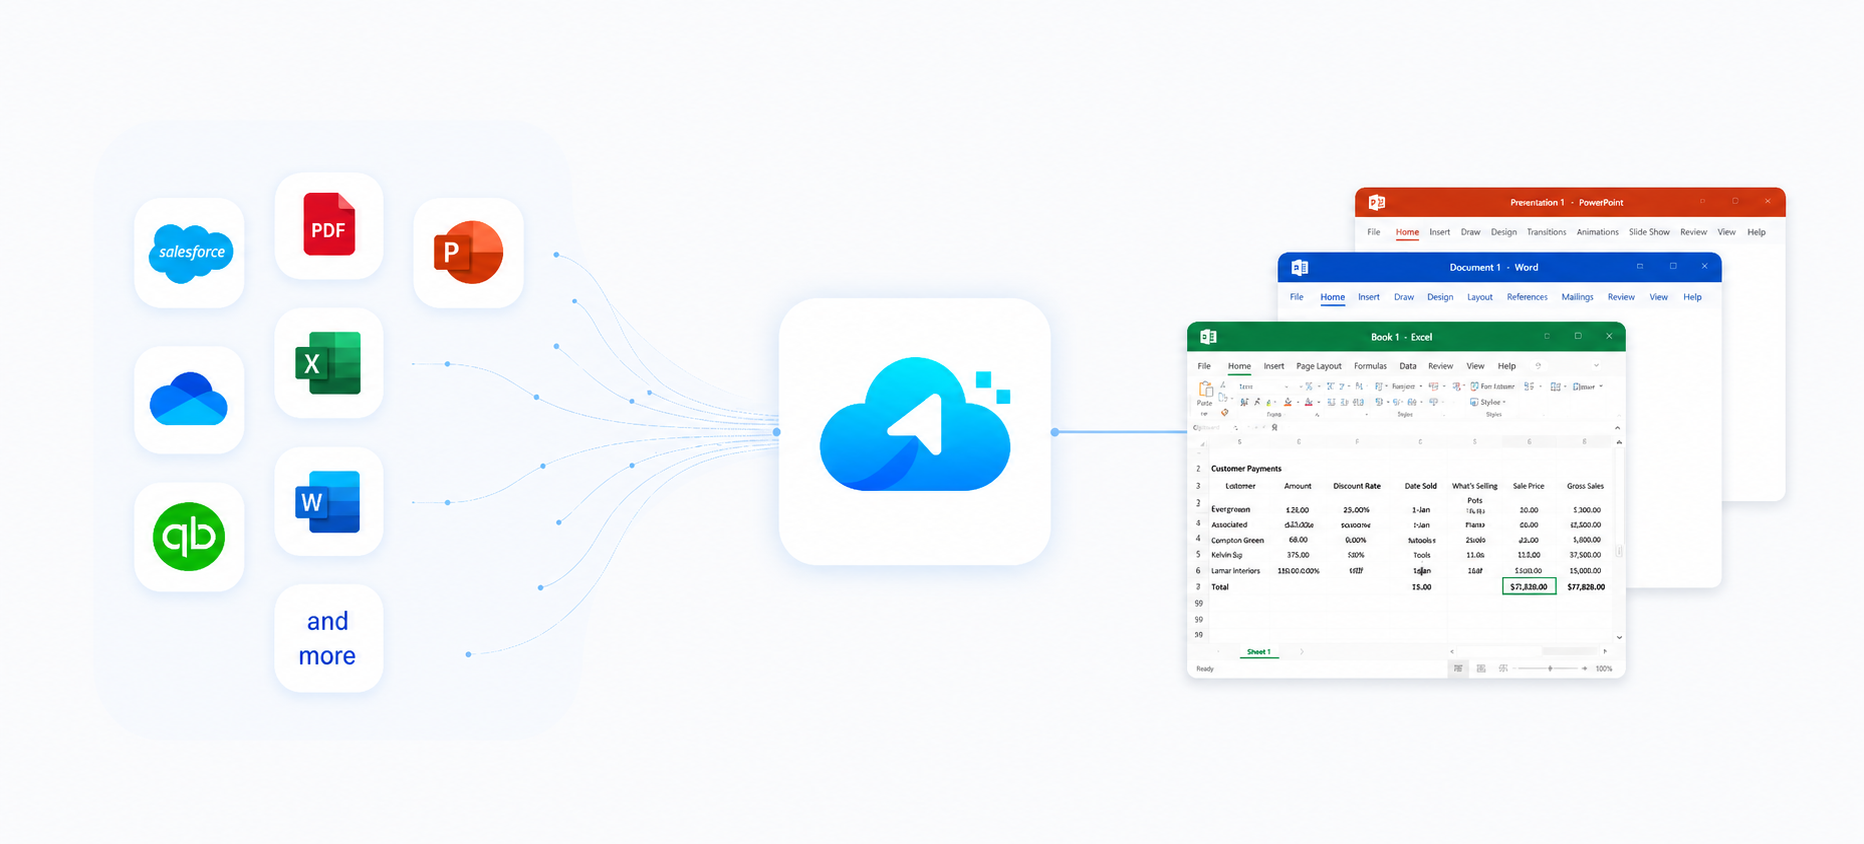Open the Clmuer dropdown in Excel ribbon
The height and width of the screenshot is (844, 1864).
click(1587, 386)
